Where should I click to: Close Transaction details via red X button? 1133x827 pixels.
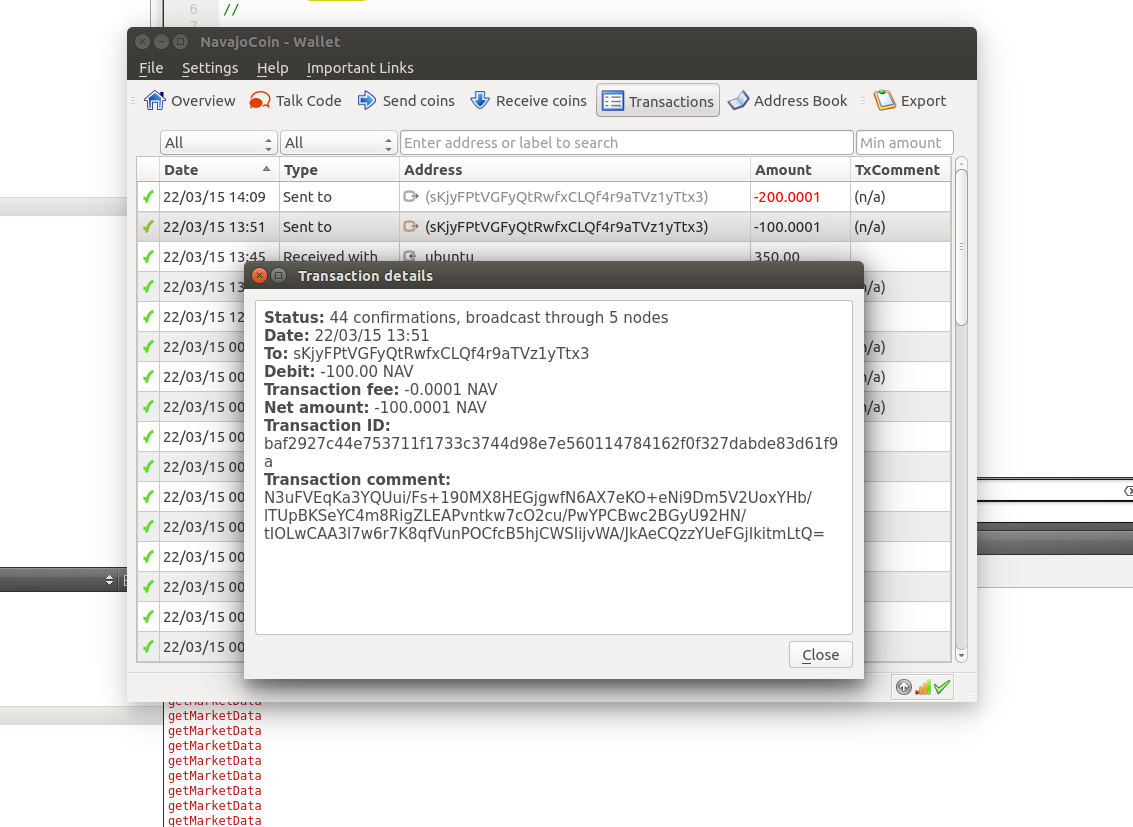click(259, 275)
